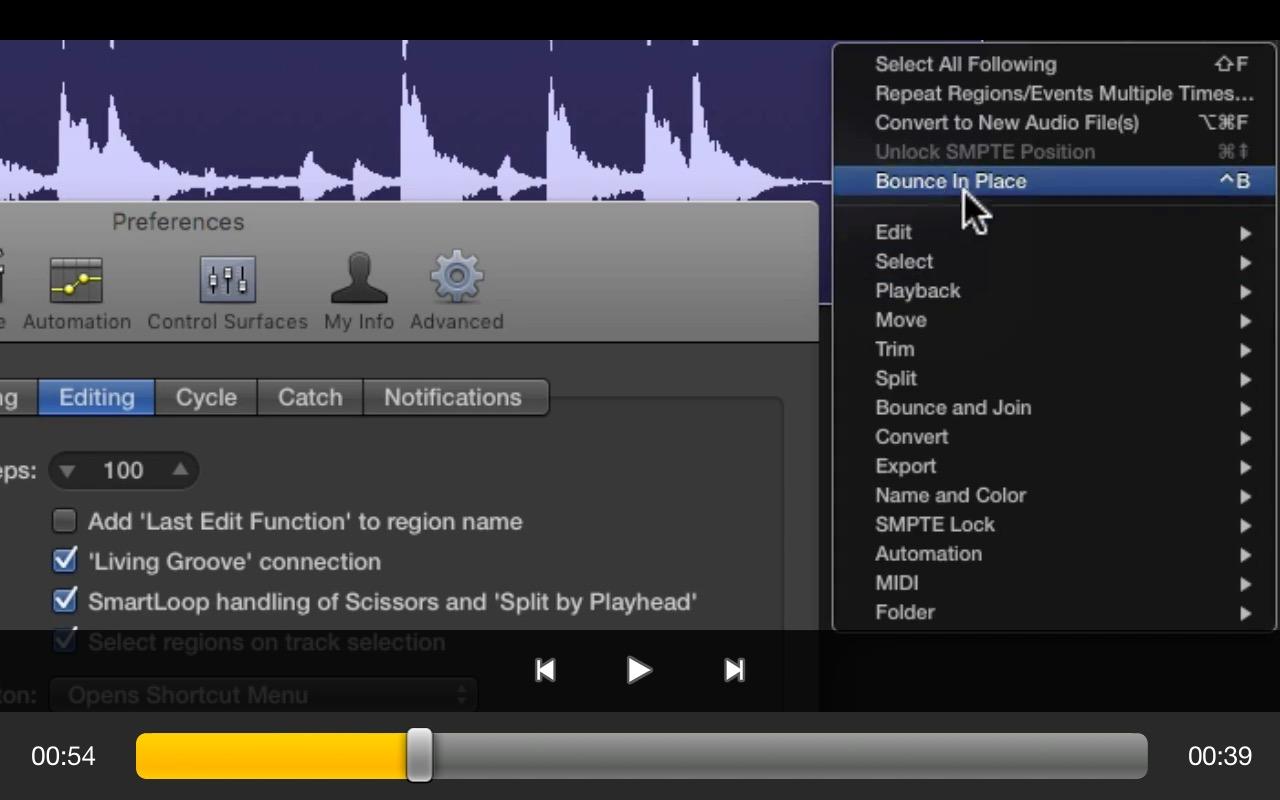Skip to next video with forward icon
This screenshot has height=800, width=1280.
(x=735, y=670)
